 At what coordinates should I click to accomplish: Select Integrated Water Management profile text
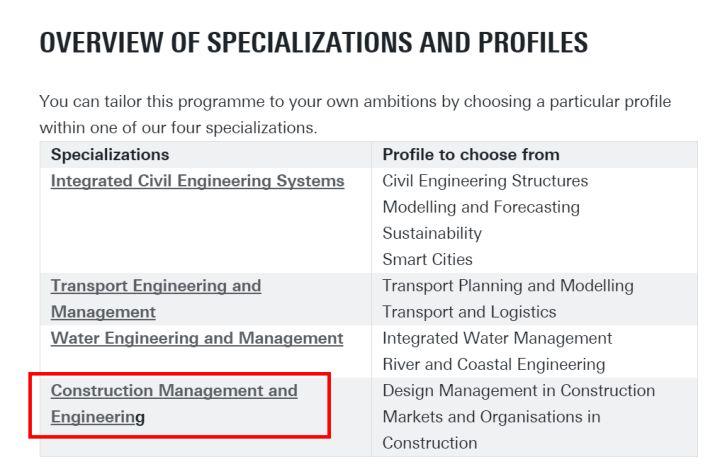click(x=497, y=338)
